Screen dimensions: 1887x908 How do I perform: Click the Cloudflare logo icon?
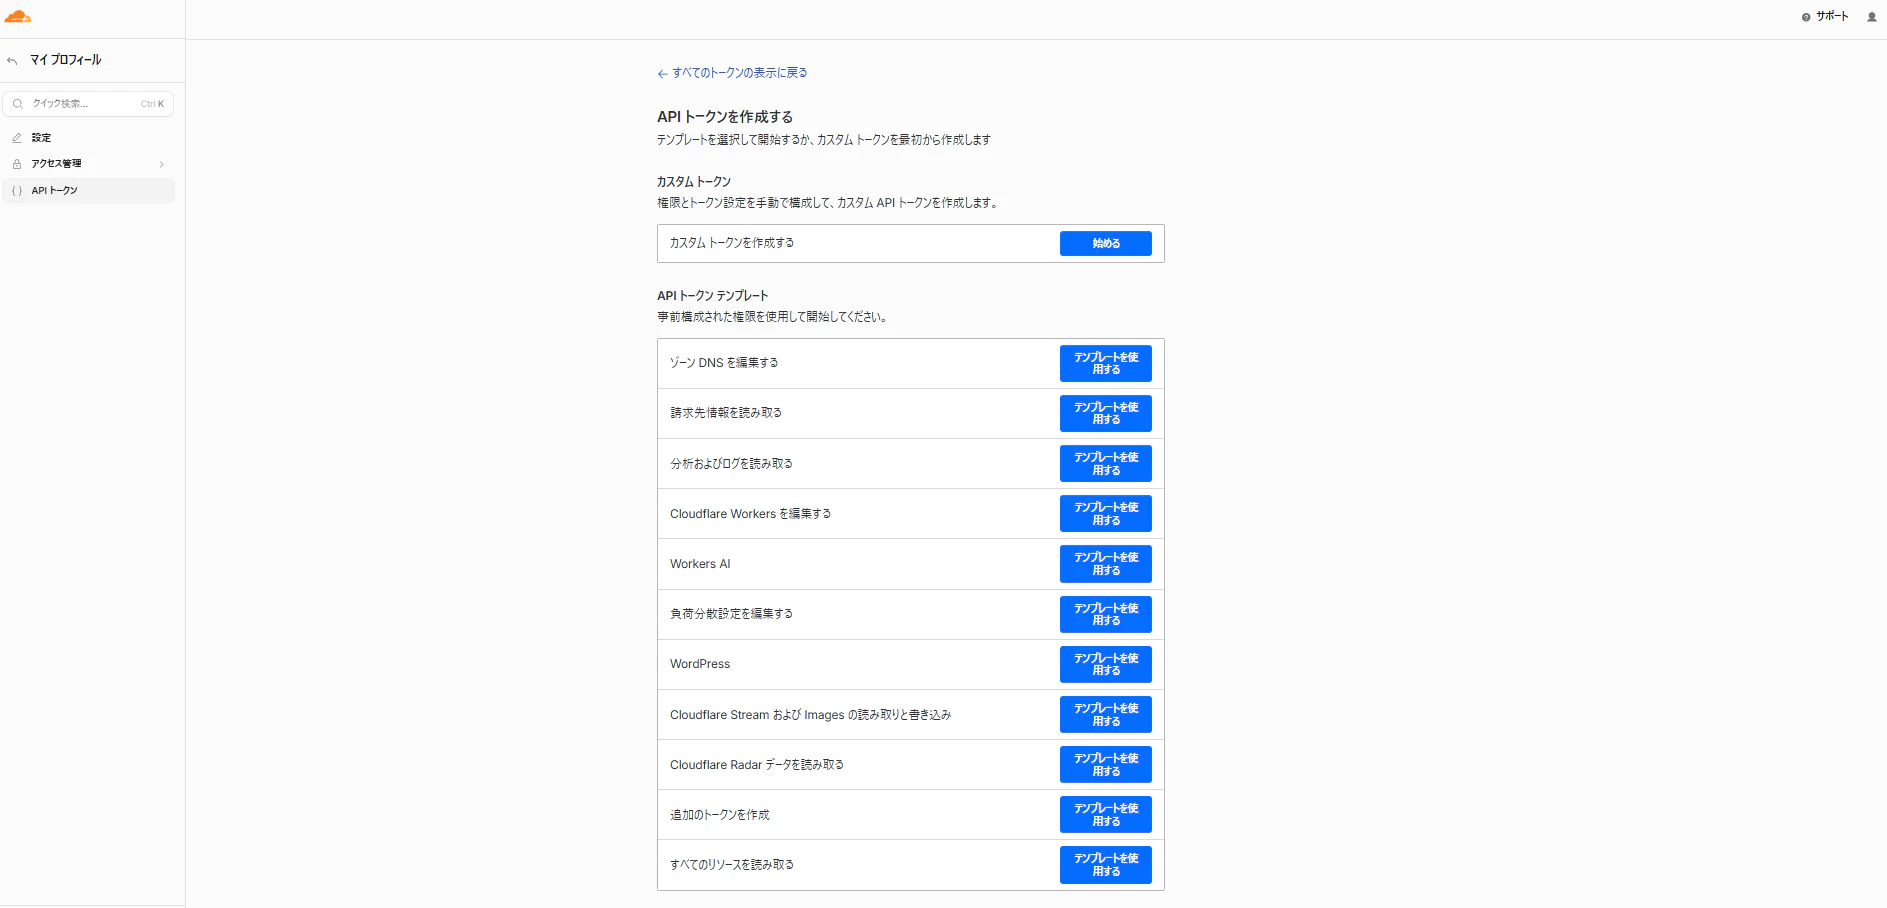pos(18,17)
